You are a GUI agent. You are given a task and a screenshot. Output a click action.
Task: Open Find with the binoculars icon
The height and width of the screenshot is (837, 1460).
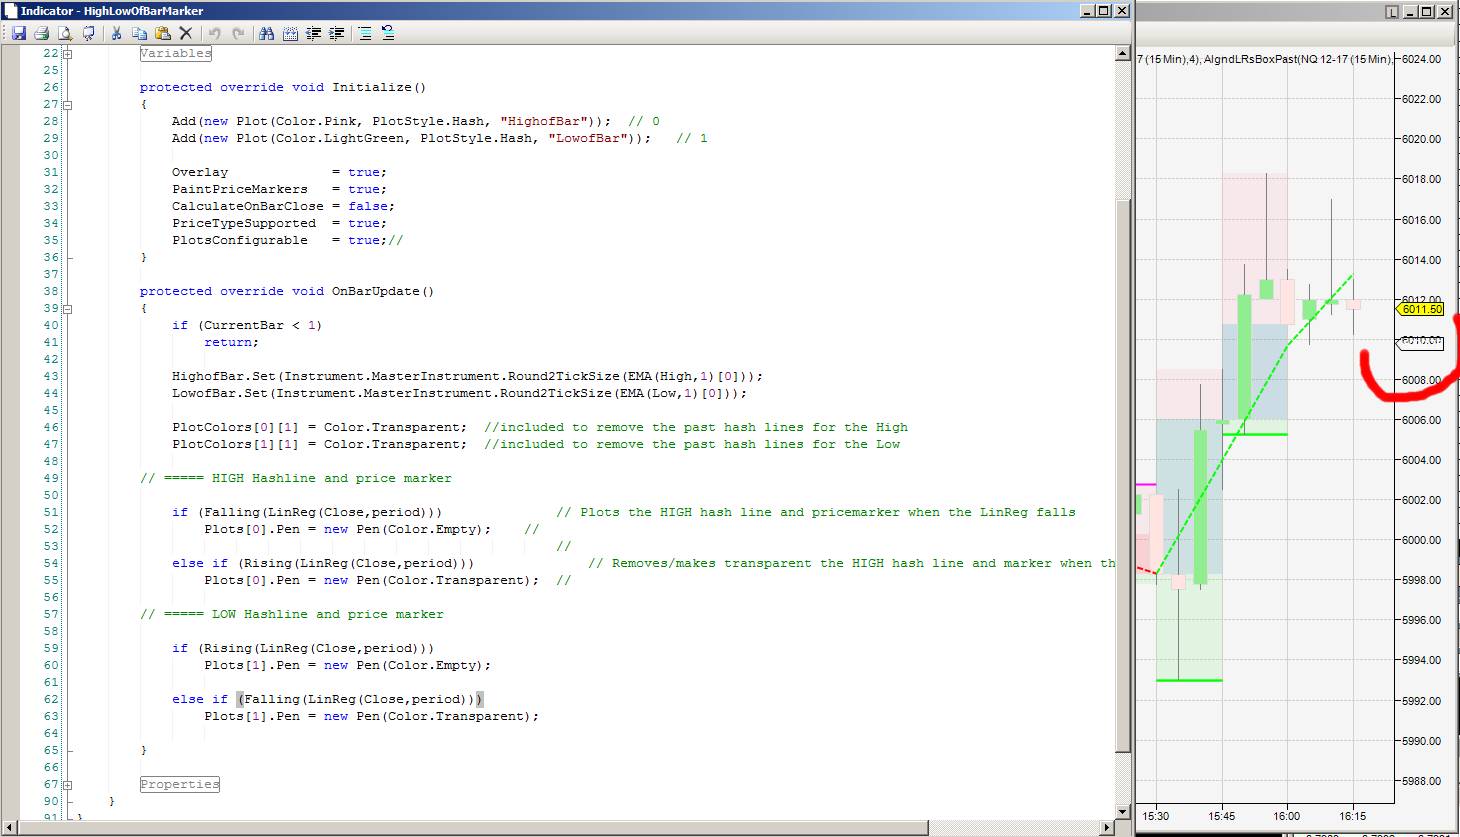pyautogui.click(x=266, y=33)
